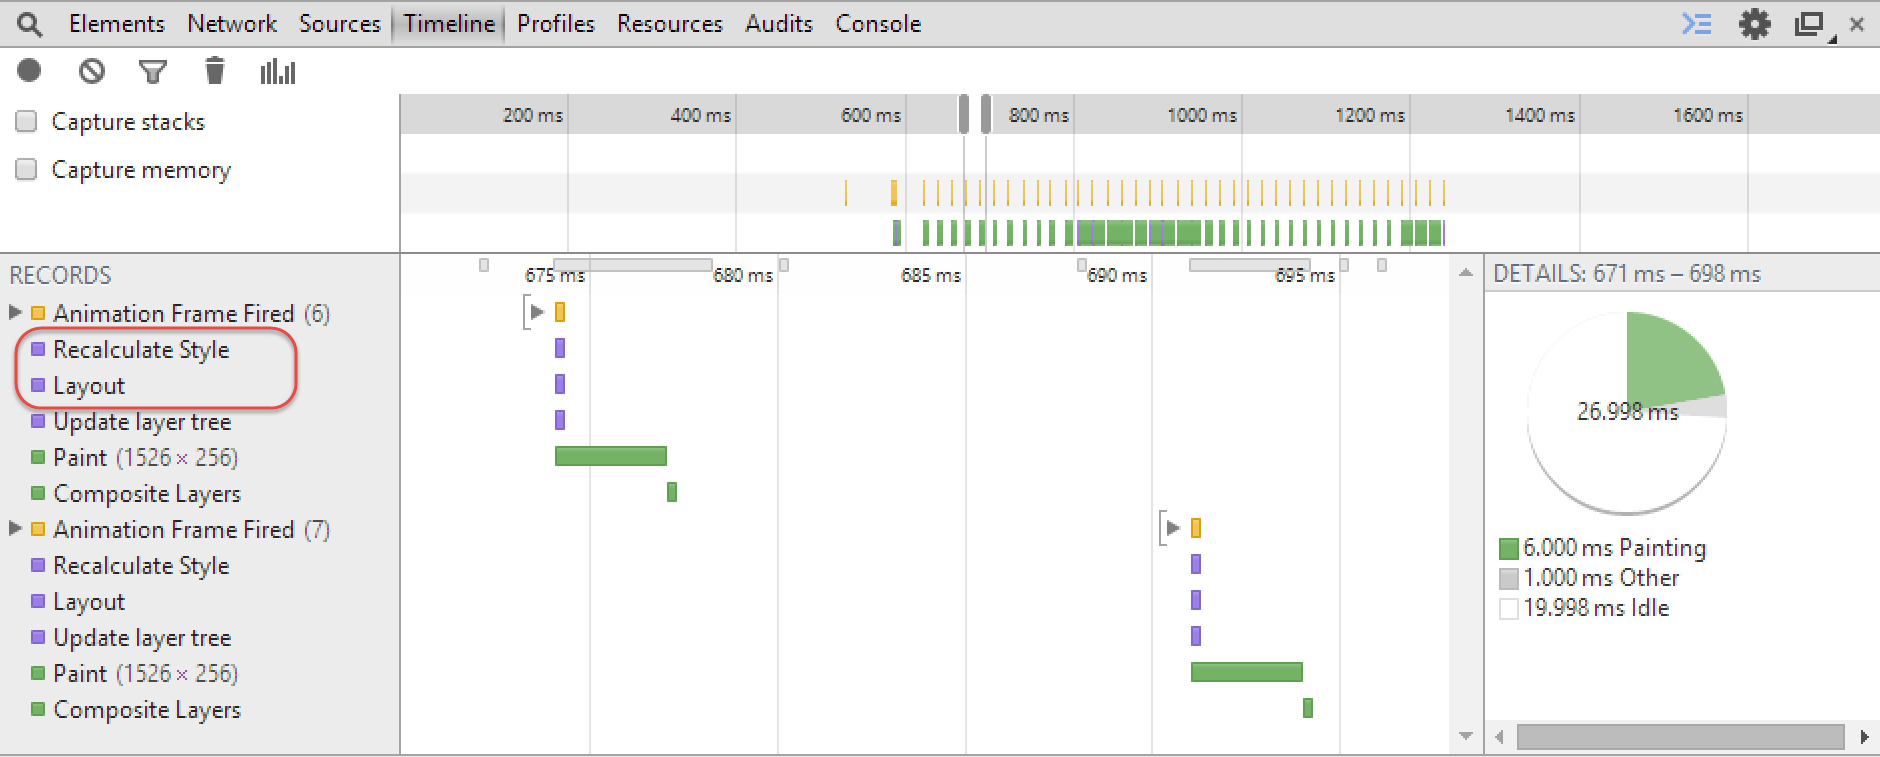The image size is (1880, 757).
Task: Click the 6.000 ms Painting legend entry
Action: pyautogui.click(x=1603, y=548)
